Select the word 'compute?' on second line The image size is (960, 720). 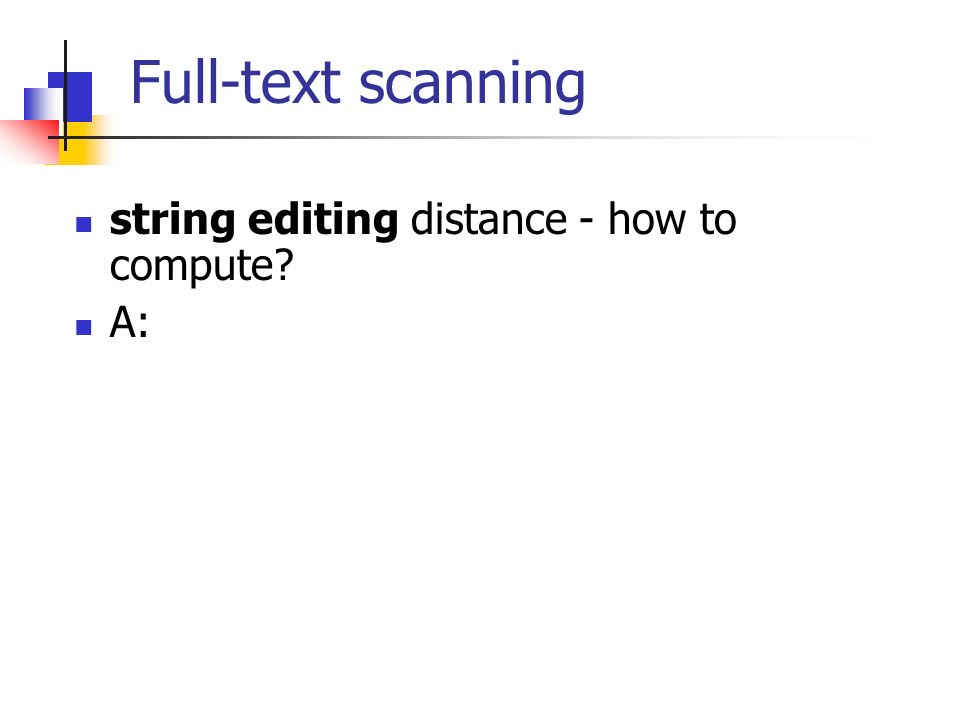click(x=202, y=267)
